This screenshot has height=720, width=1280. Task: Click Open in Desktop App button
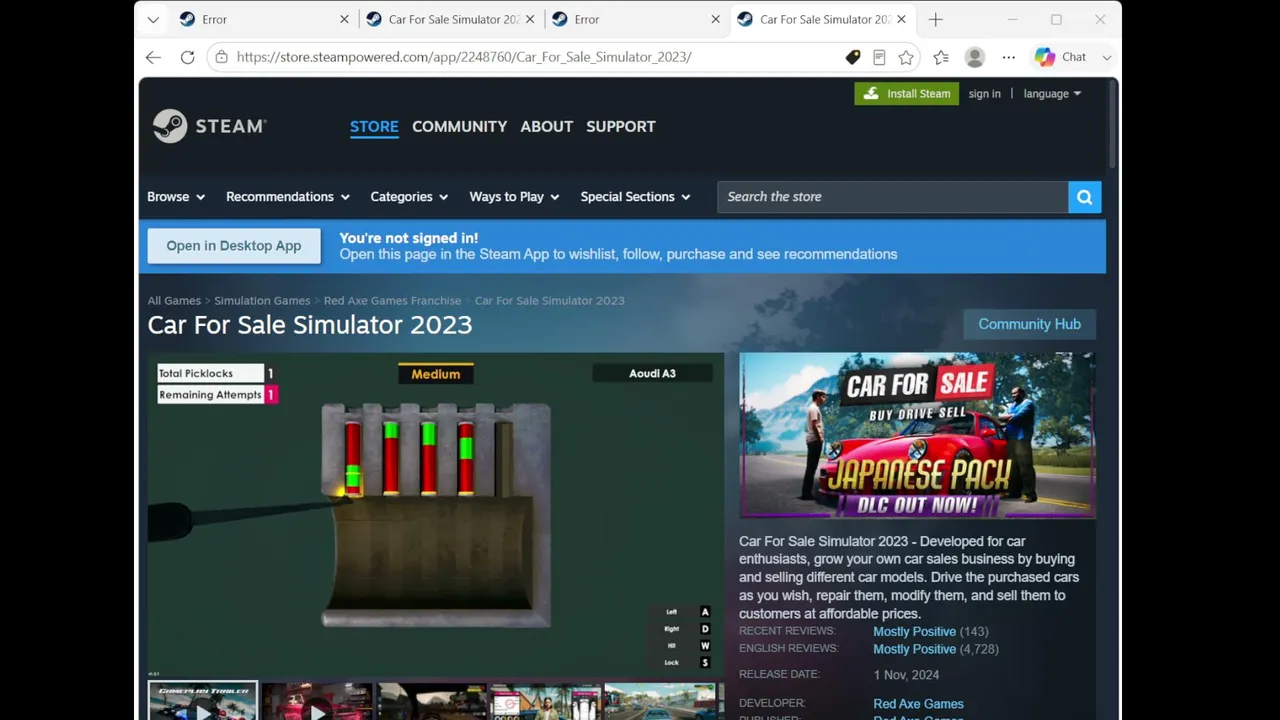click(x=234, y=246)
